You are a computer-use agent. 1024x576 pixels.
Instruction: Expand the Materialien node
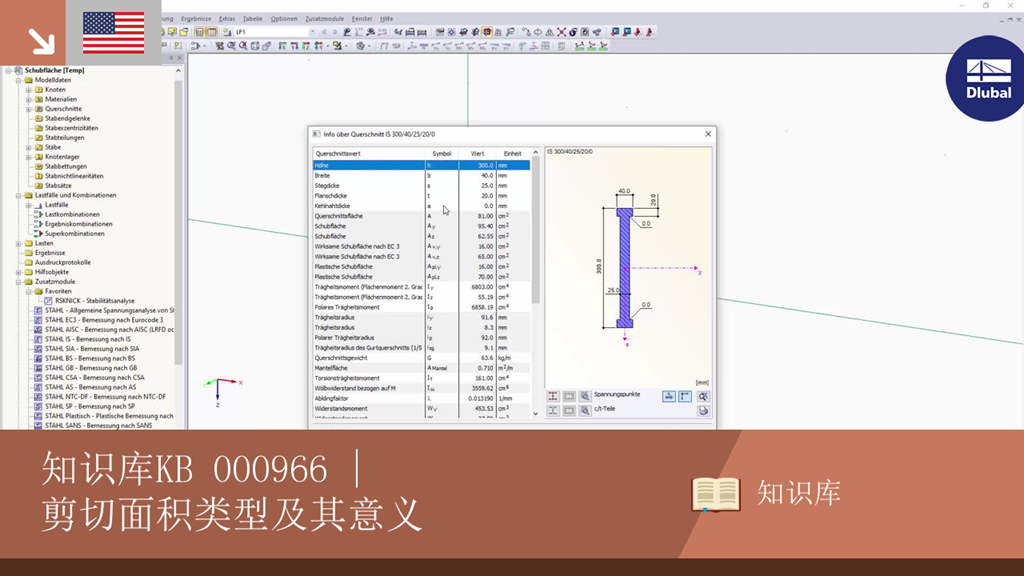pyautogui.click(x=29, y=99)
